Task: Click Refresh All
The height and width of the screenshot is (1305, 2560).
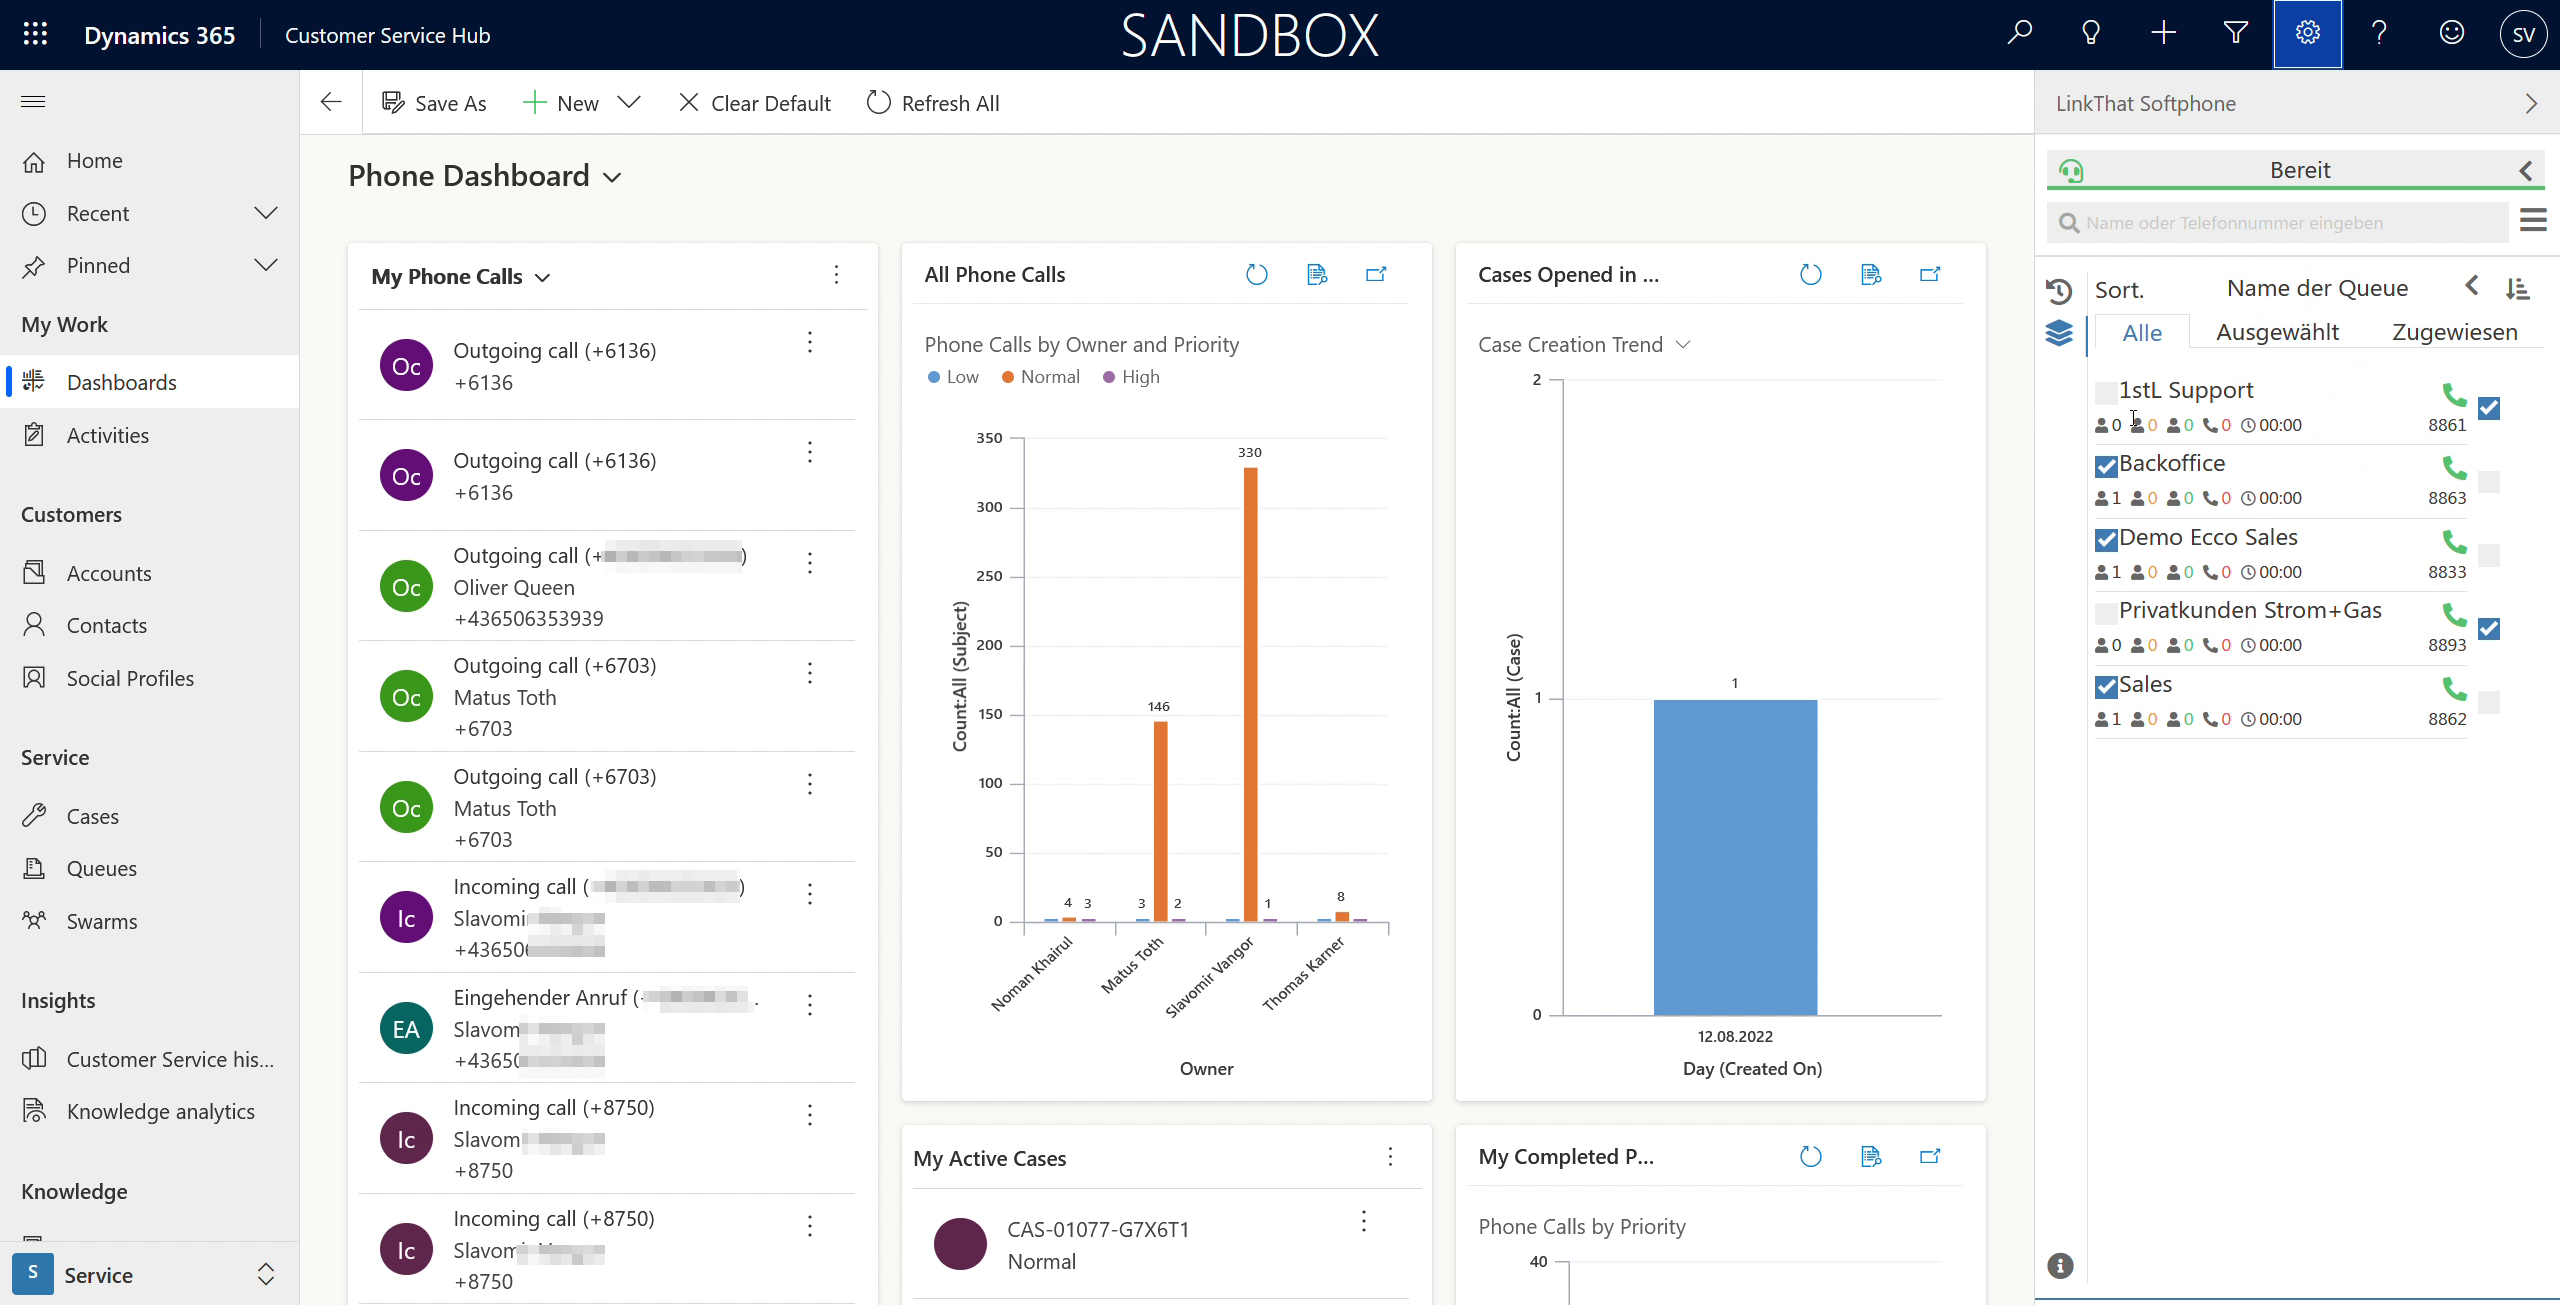Action: click(933, 103)
